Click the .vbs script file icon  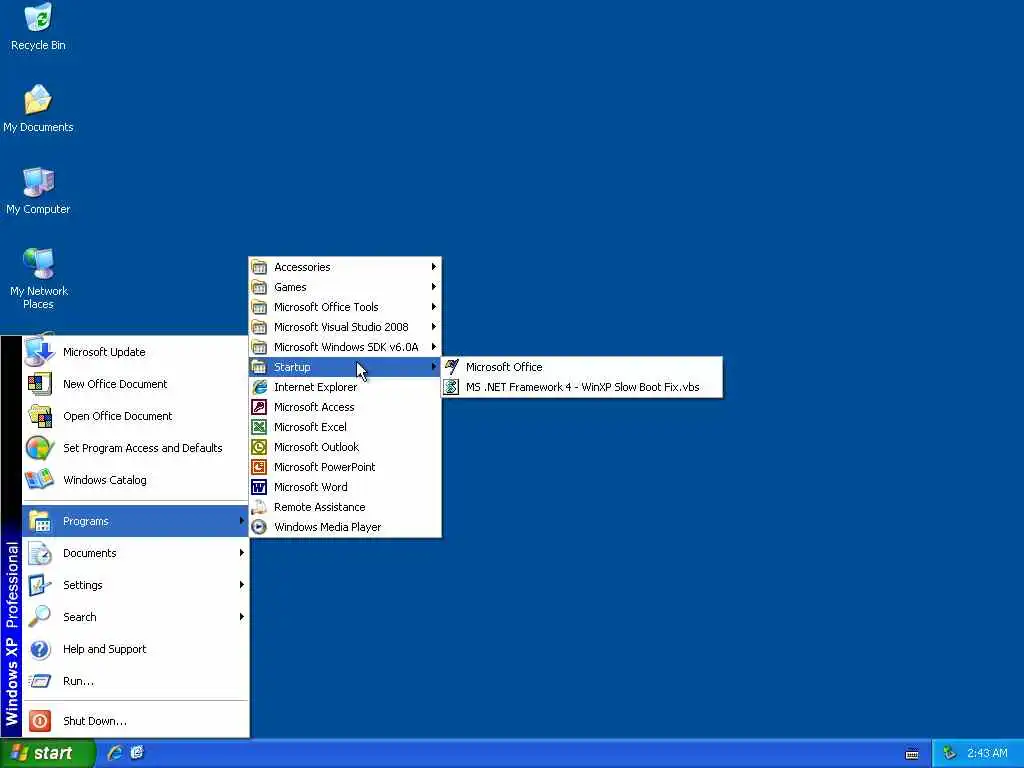pos(451,387)
